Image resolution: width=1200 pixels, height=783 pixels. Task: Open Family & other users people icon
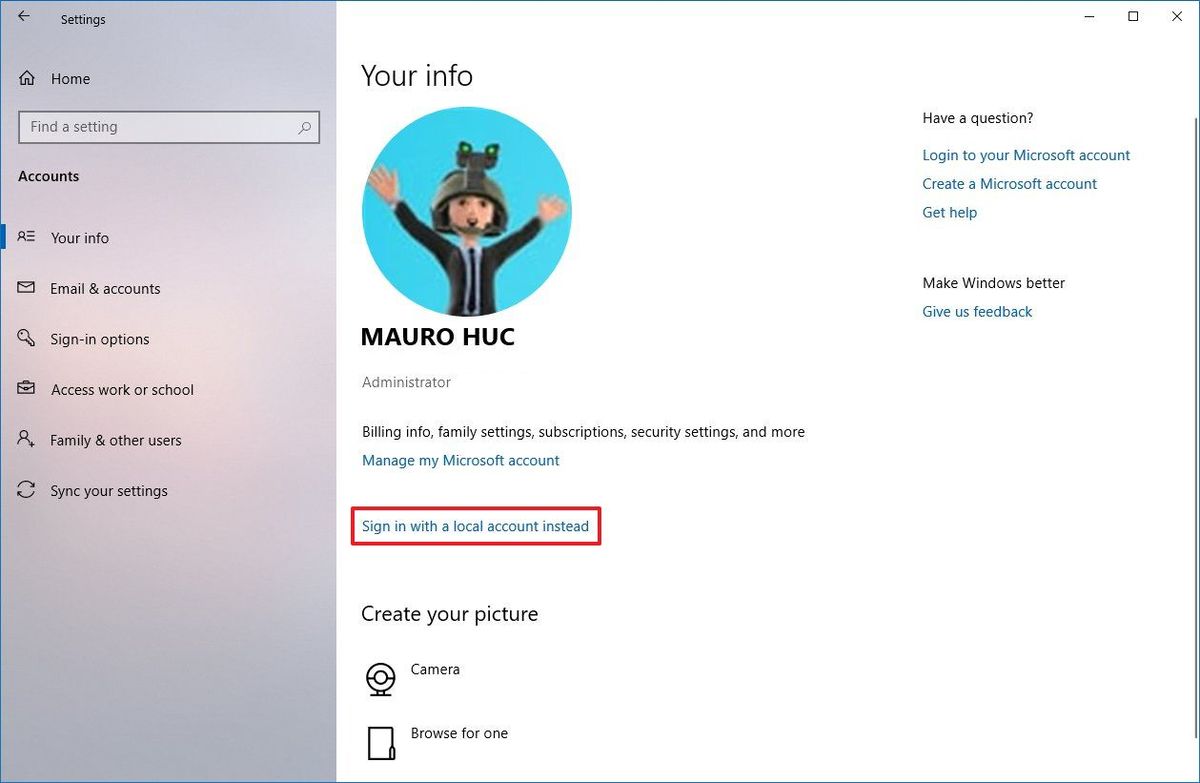click(25, 440)
